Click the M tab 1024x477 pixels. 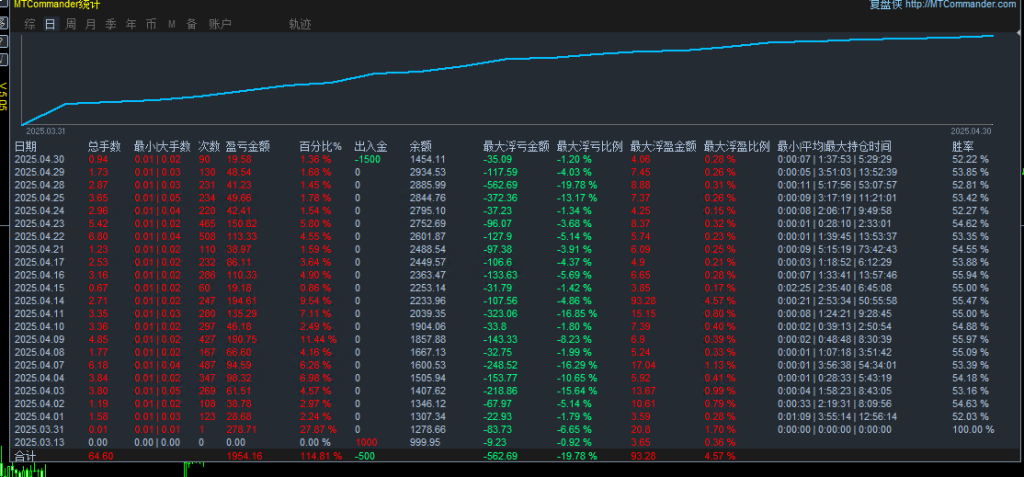(x=172, y=23)
